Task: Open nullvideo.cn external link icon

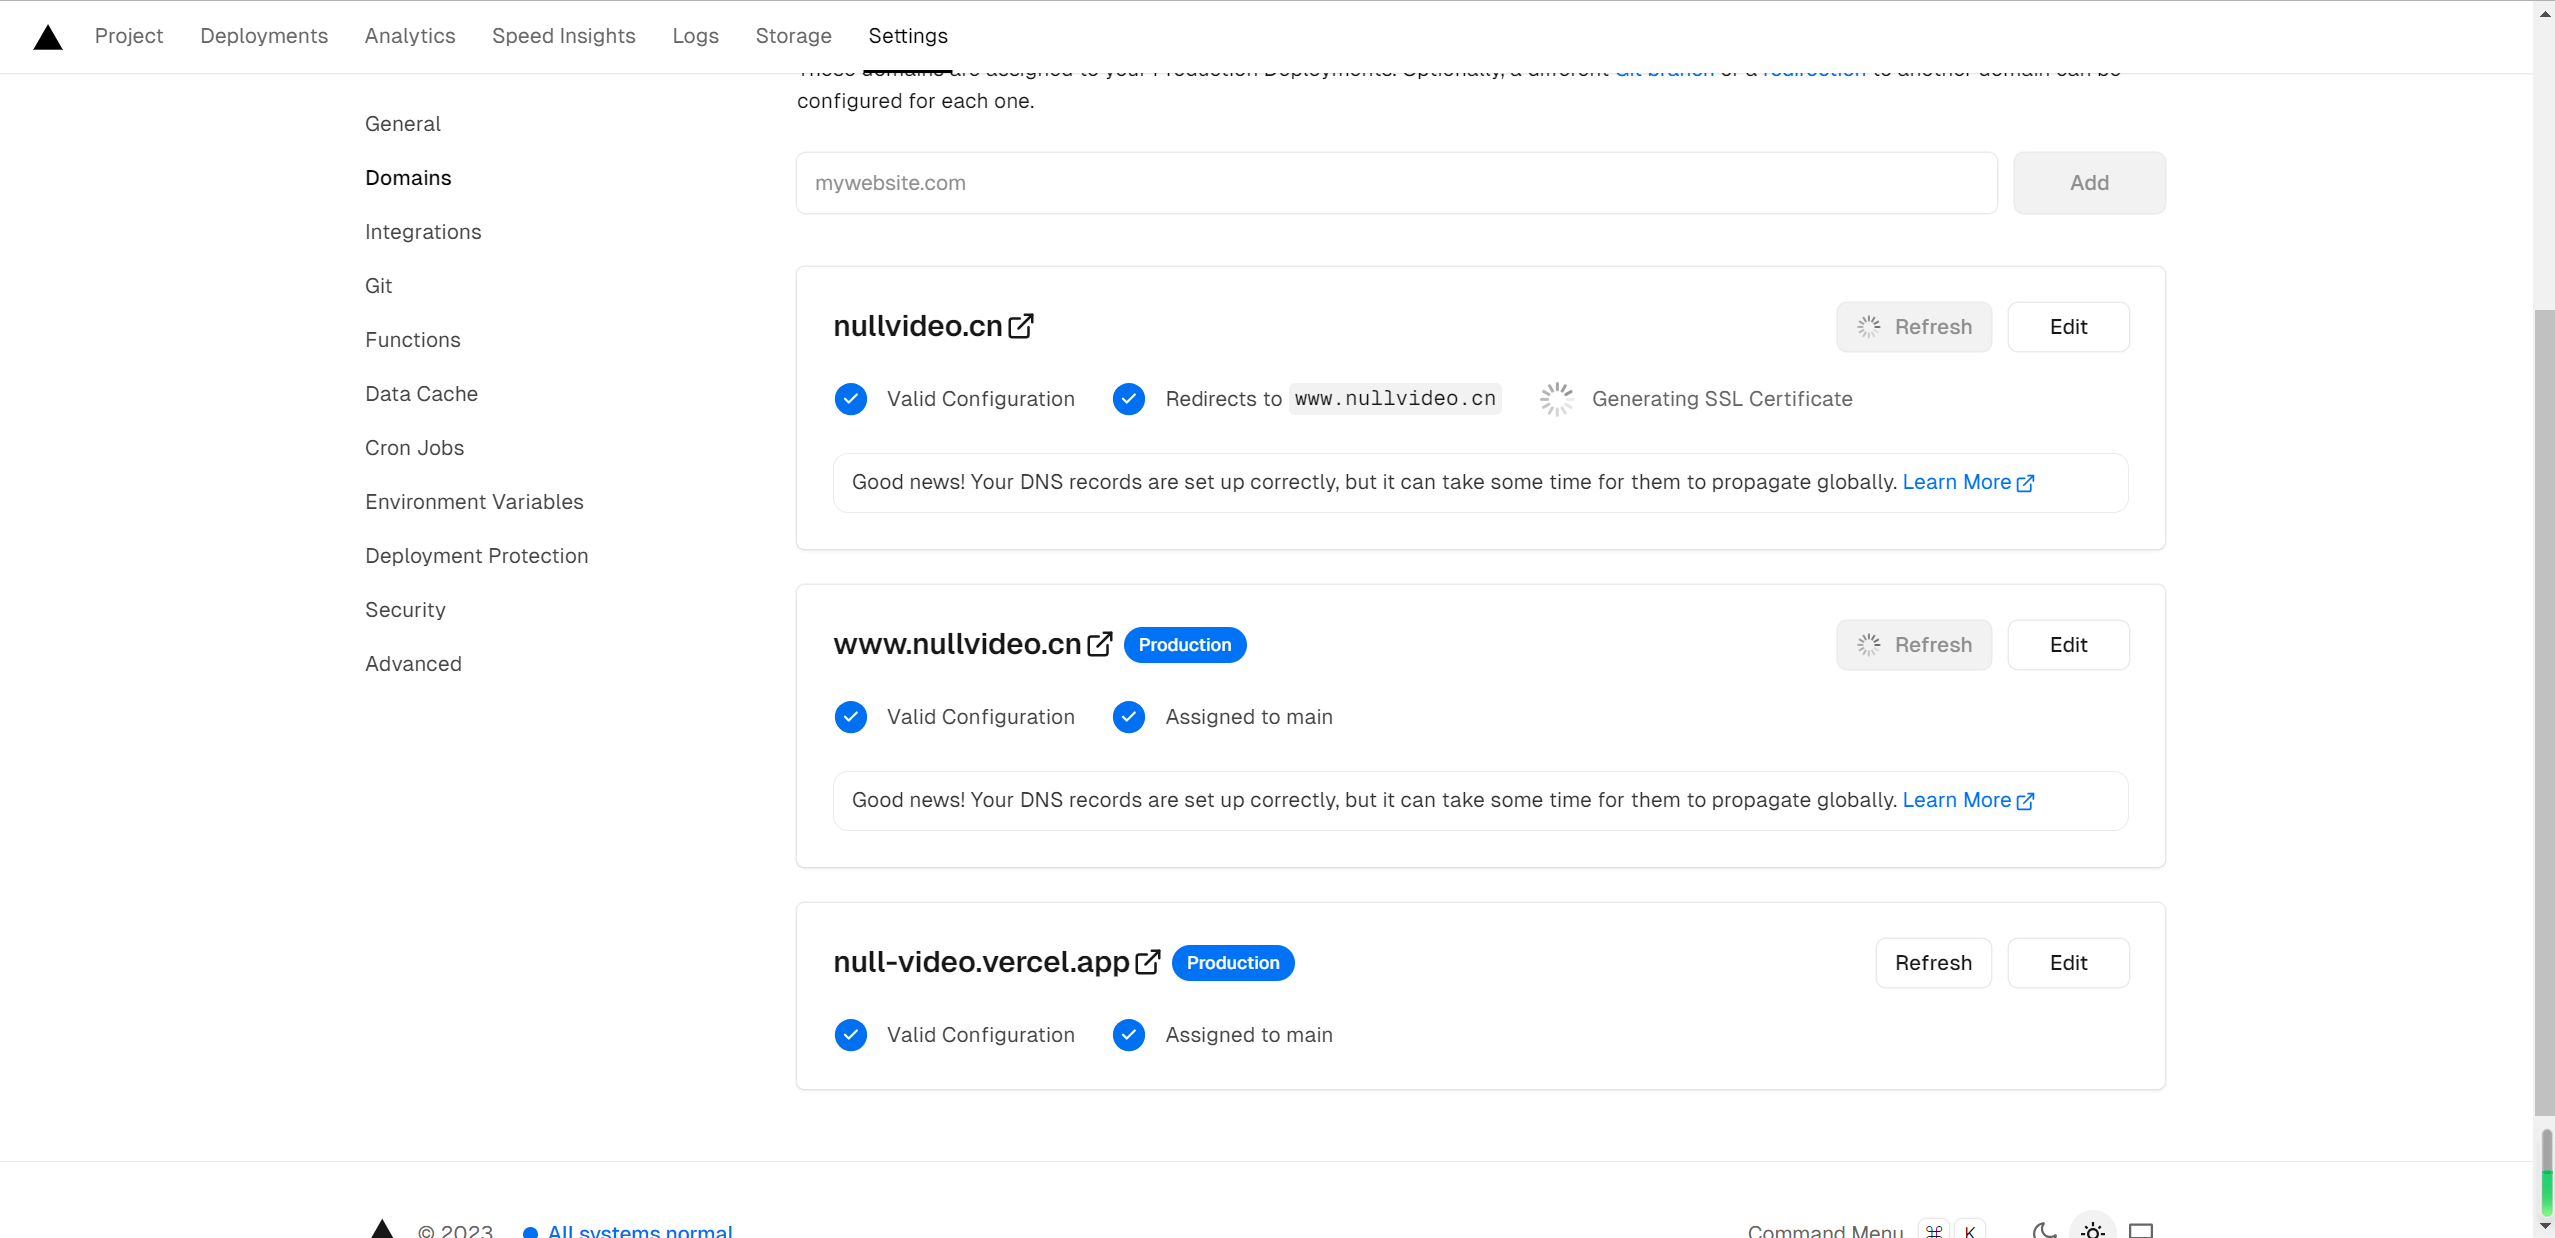Action: click(1021, 326)
